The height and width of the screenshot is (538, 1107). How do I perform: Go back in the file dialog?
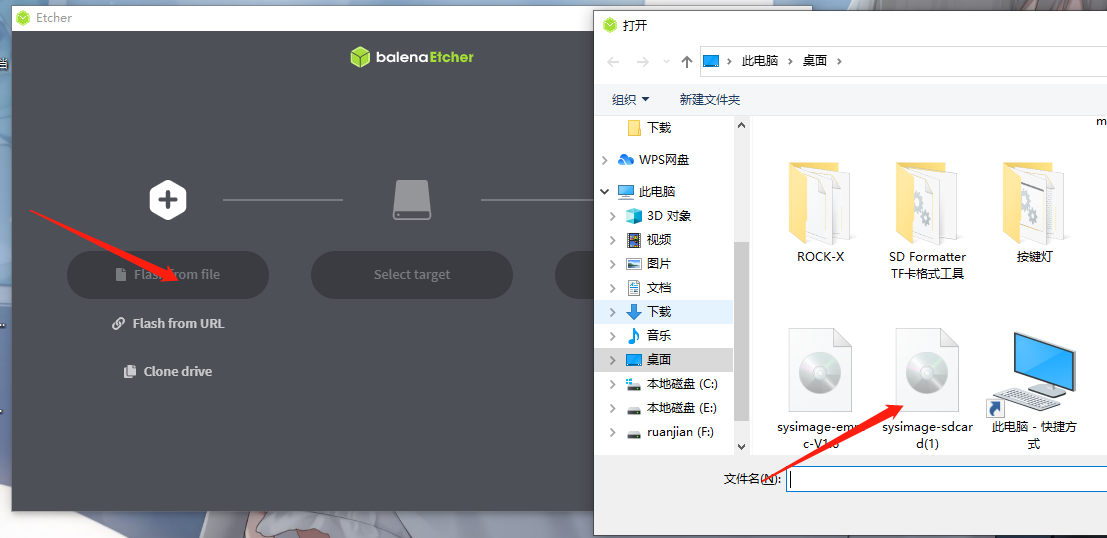coord(613,61)
